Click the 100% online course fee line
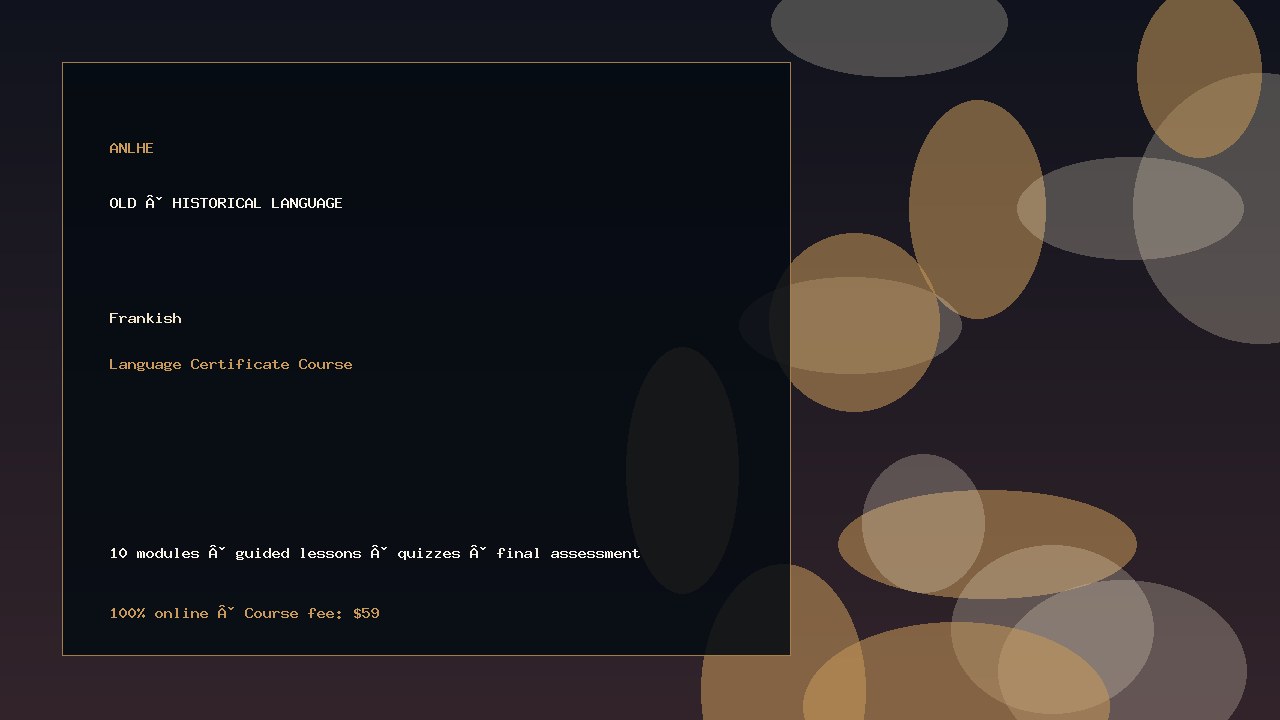 click(244, 613)
